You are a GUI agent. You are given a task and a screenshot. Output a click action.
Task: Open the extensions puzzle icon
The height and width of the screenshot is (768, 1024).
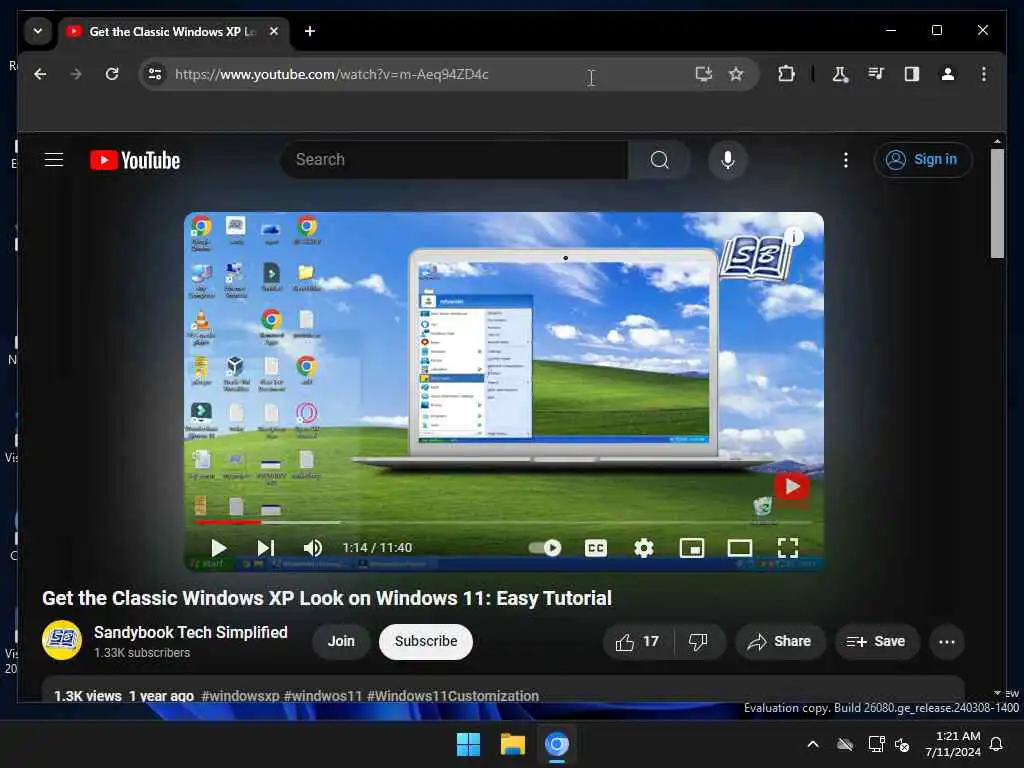[786, 74]
